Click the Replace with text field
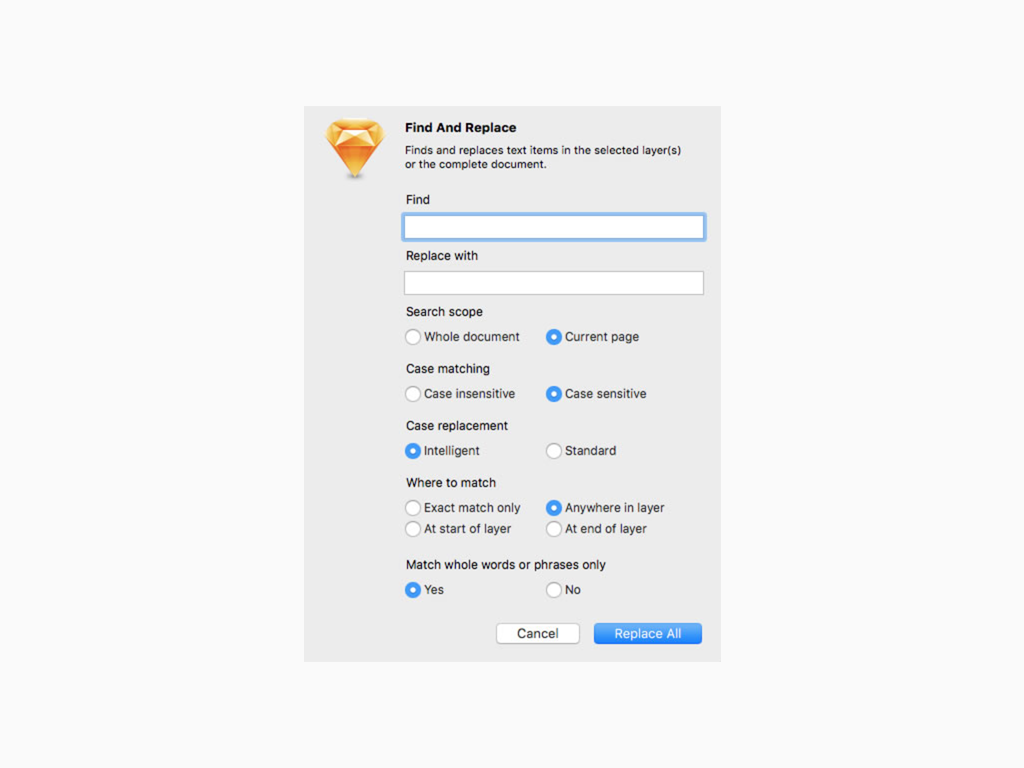 click(554, 283)
